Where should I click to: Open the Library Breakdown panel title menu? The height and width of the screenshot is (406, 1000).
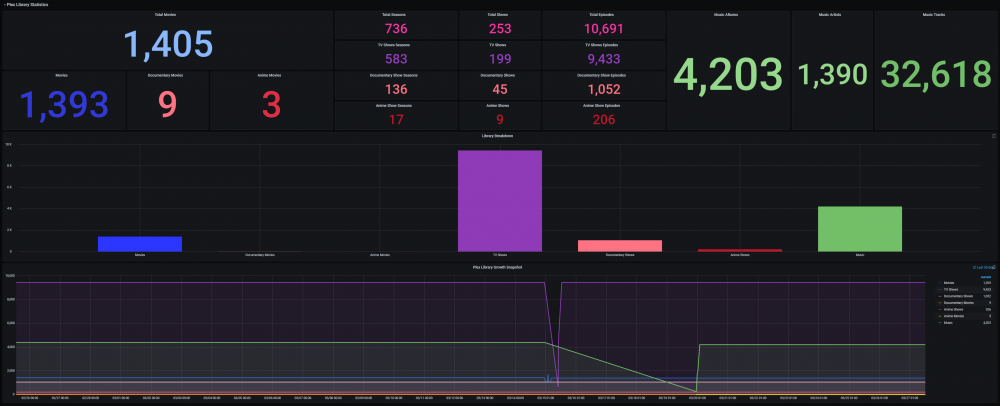click(x=497, y=136)
